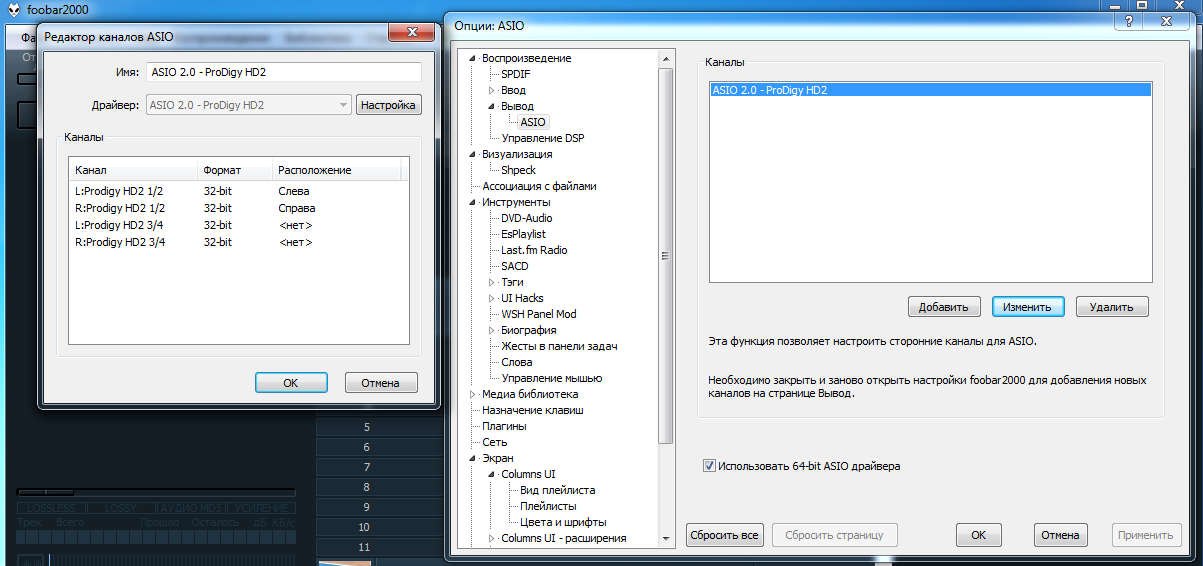Screen dimensions: 1203x566
Task: Select SACD tree item
Action: (x=515, y=266)
